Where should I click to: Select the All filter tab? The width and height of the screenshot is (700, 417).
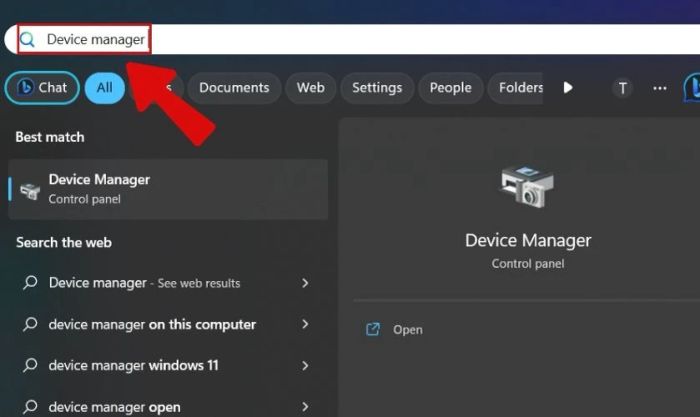point(104,88)
